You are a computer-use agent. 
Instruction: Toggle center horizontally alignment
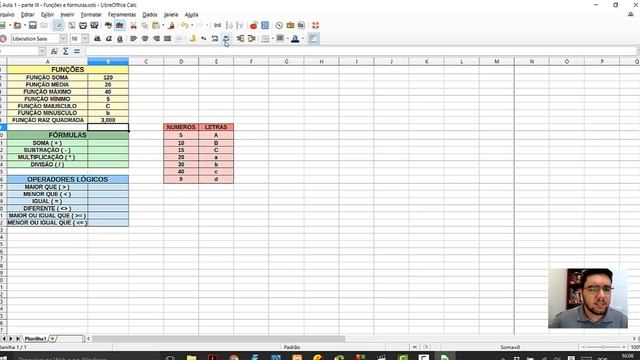click(145, 38)
